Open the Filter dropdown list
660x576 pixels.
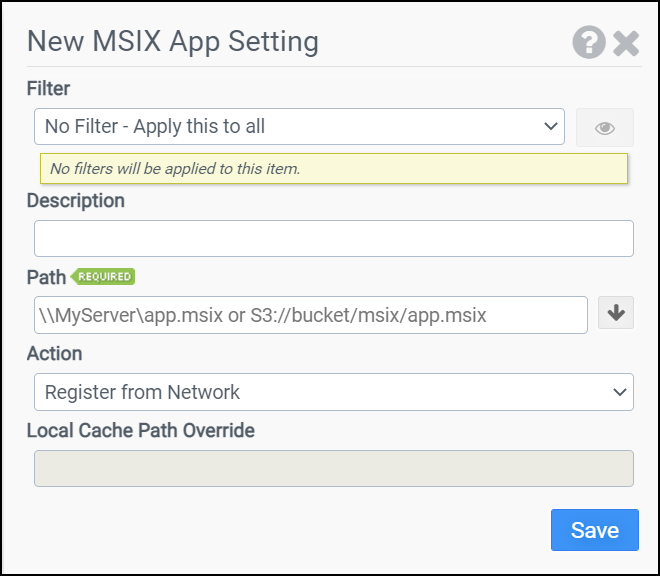(x=298, y=127)
